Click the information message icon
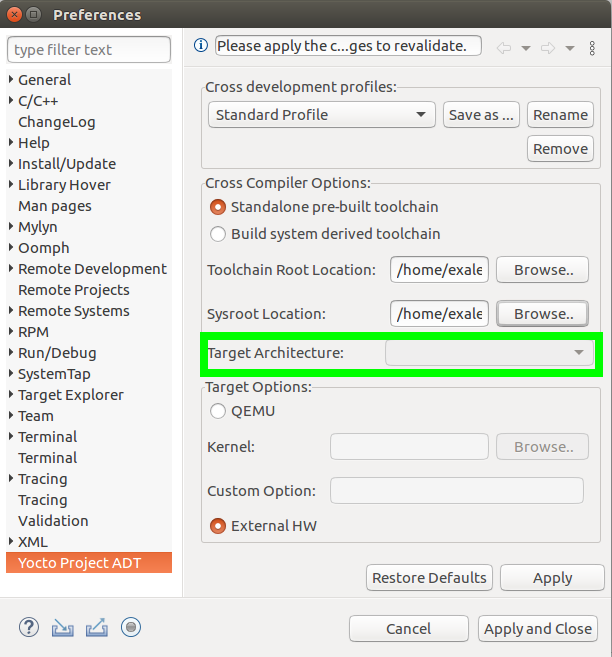 201,45
